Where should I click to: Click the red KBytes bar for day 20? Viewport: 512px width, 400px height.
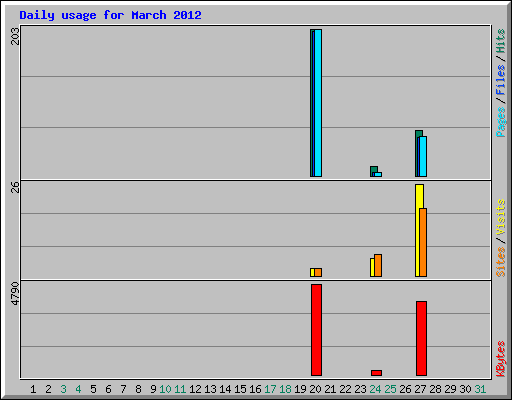[x=316, y=330]
